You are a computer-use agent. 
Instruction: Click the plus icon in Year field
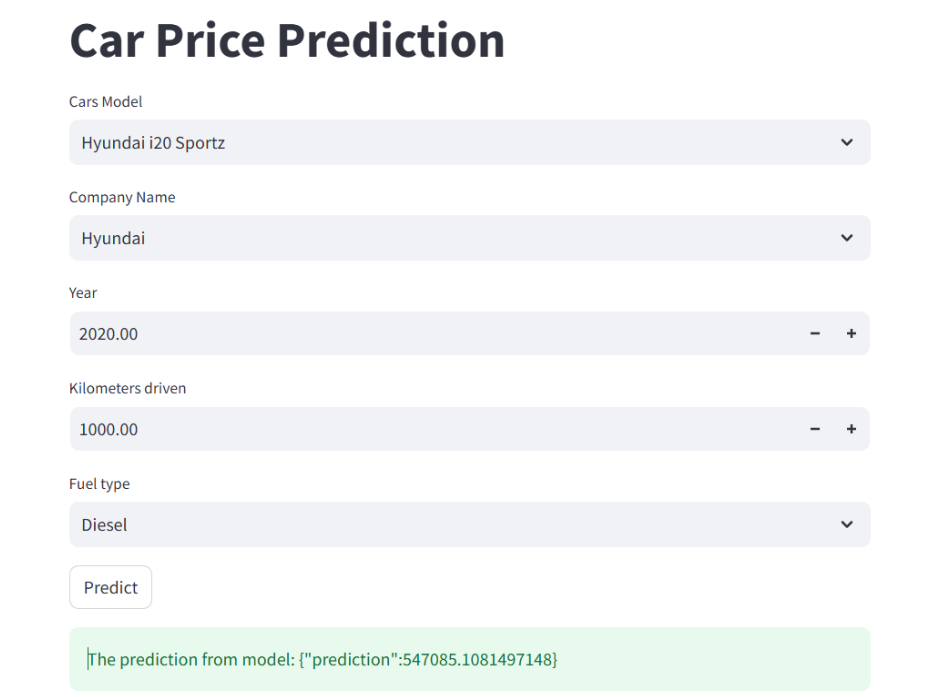tap(851, 334)
